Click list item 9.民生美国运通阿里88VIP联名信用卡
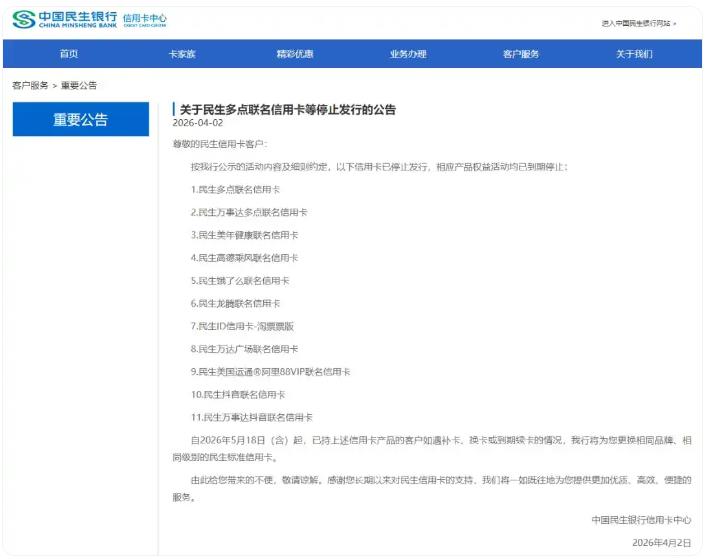This screenshot has height=559, width=714. click(270, 372)
